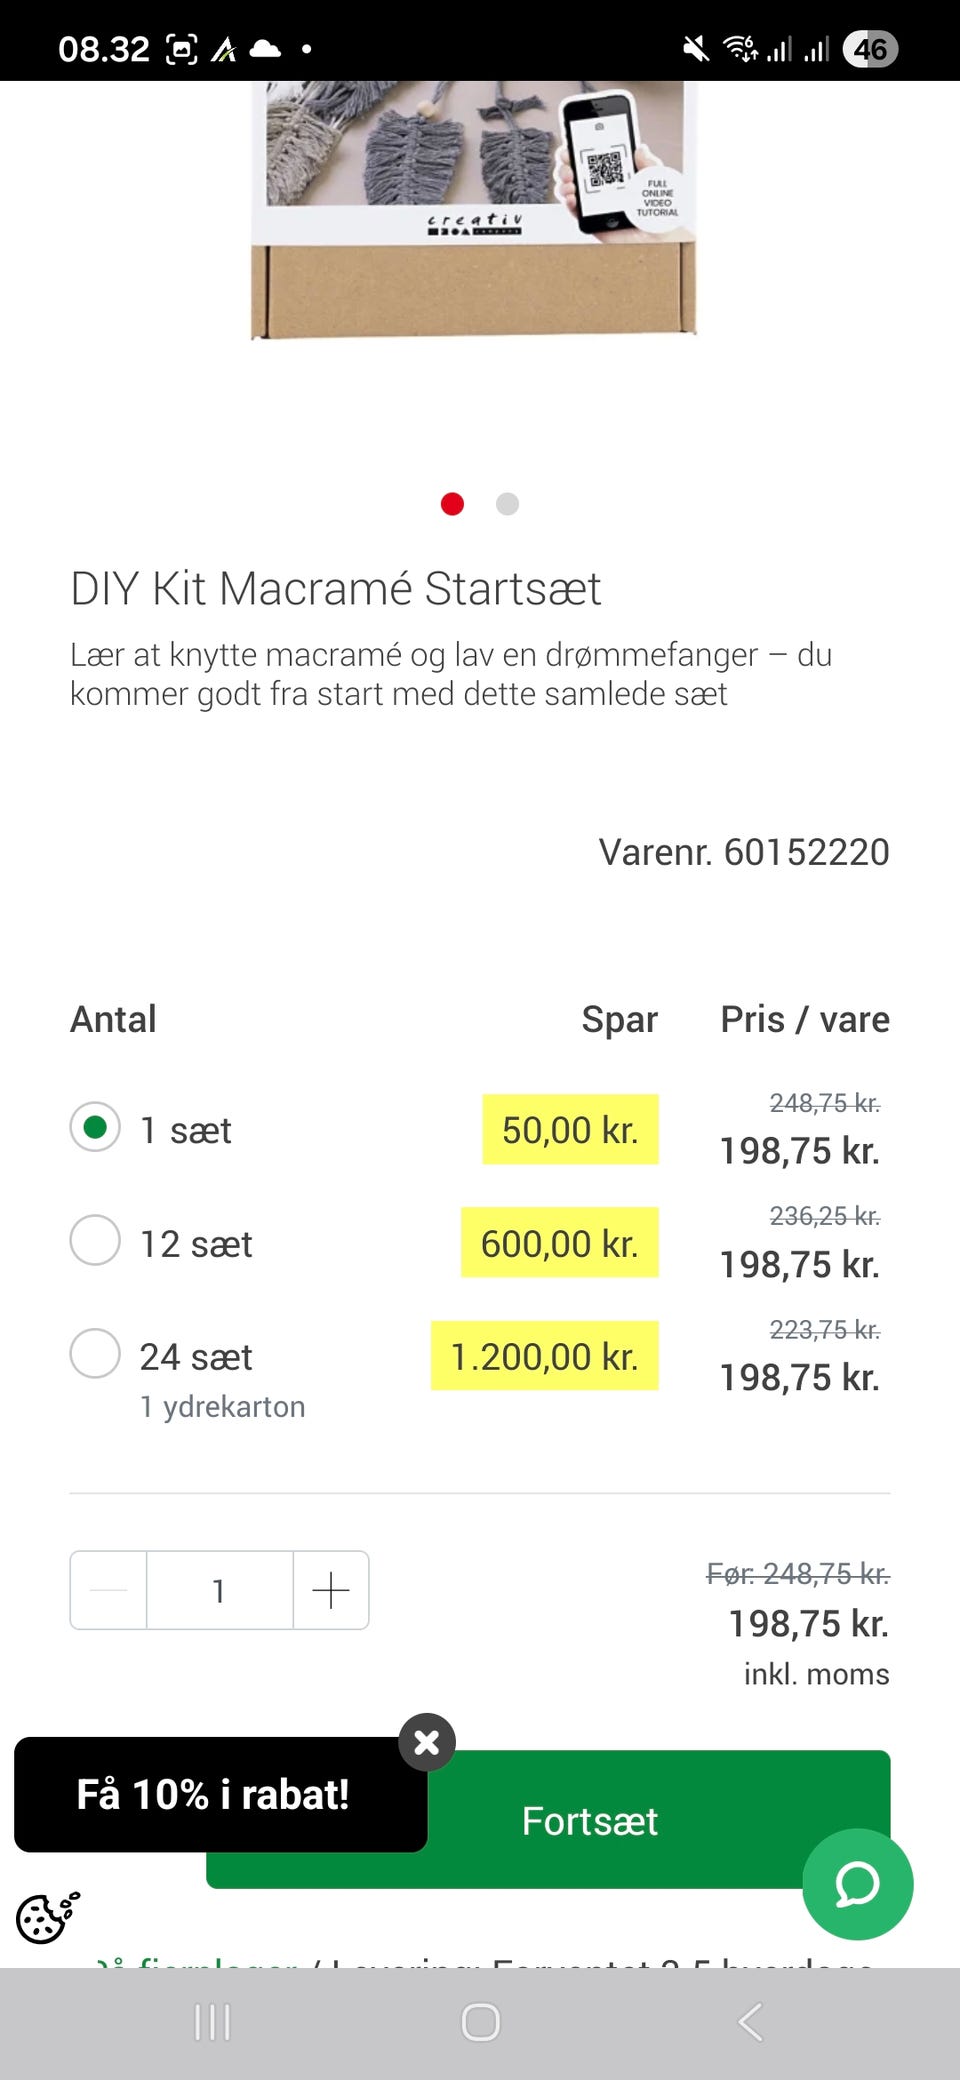Close the 10% rabat popup
This screenshot has width=960, height=2080.
tap(427, 1743)
